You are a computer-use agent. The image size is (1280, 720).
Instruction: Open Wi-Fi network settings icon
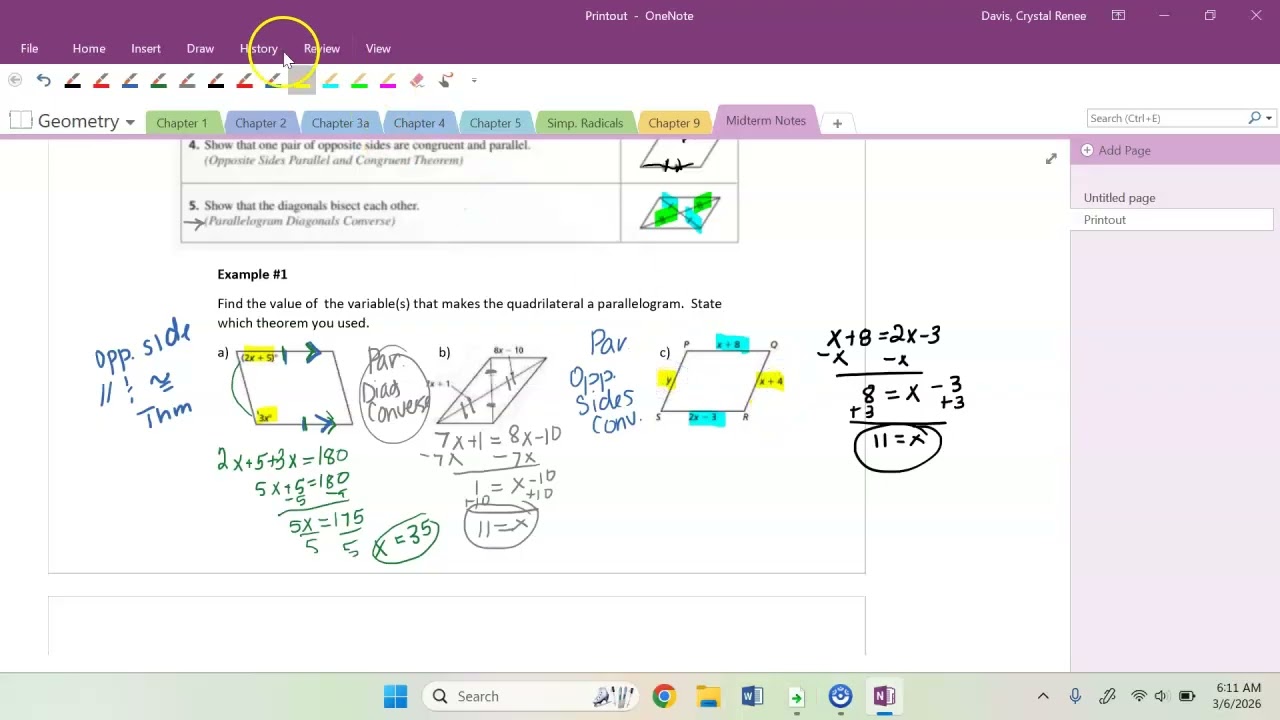pyautogui.click(x=1139, y=696)
